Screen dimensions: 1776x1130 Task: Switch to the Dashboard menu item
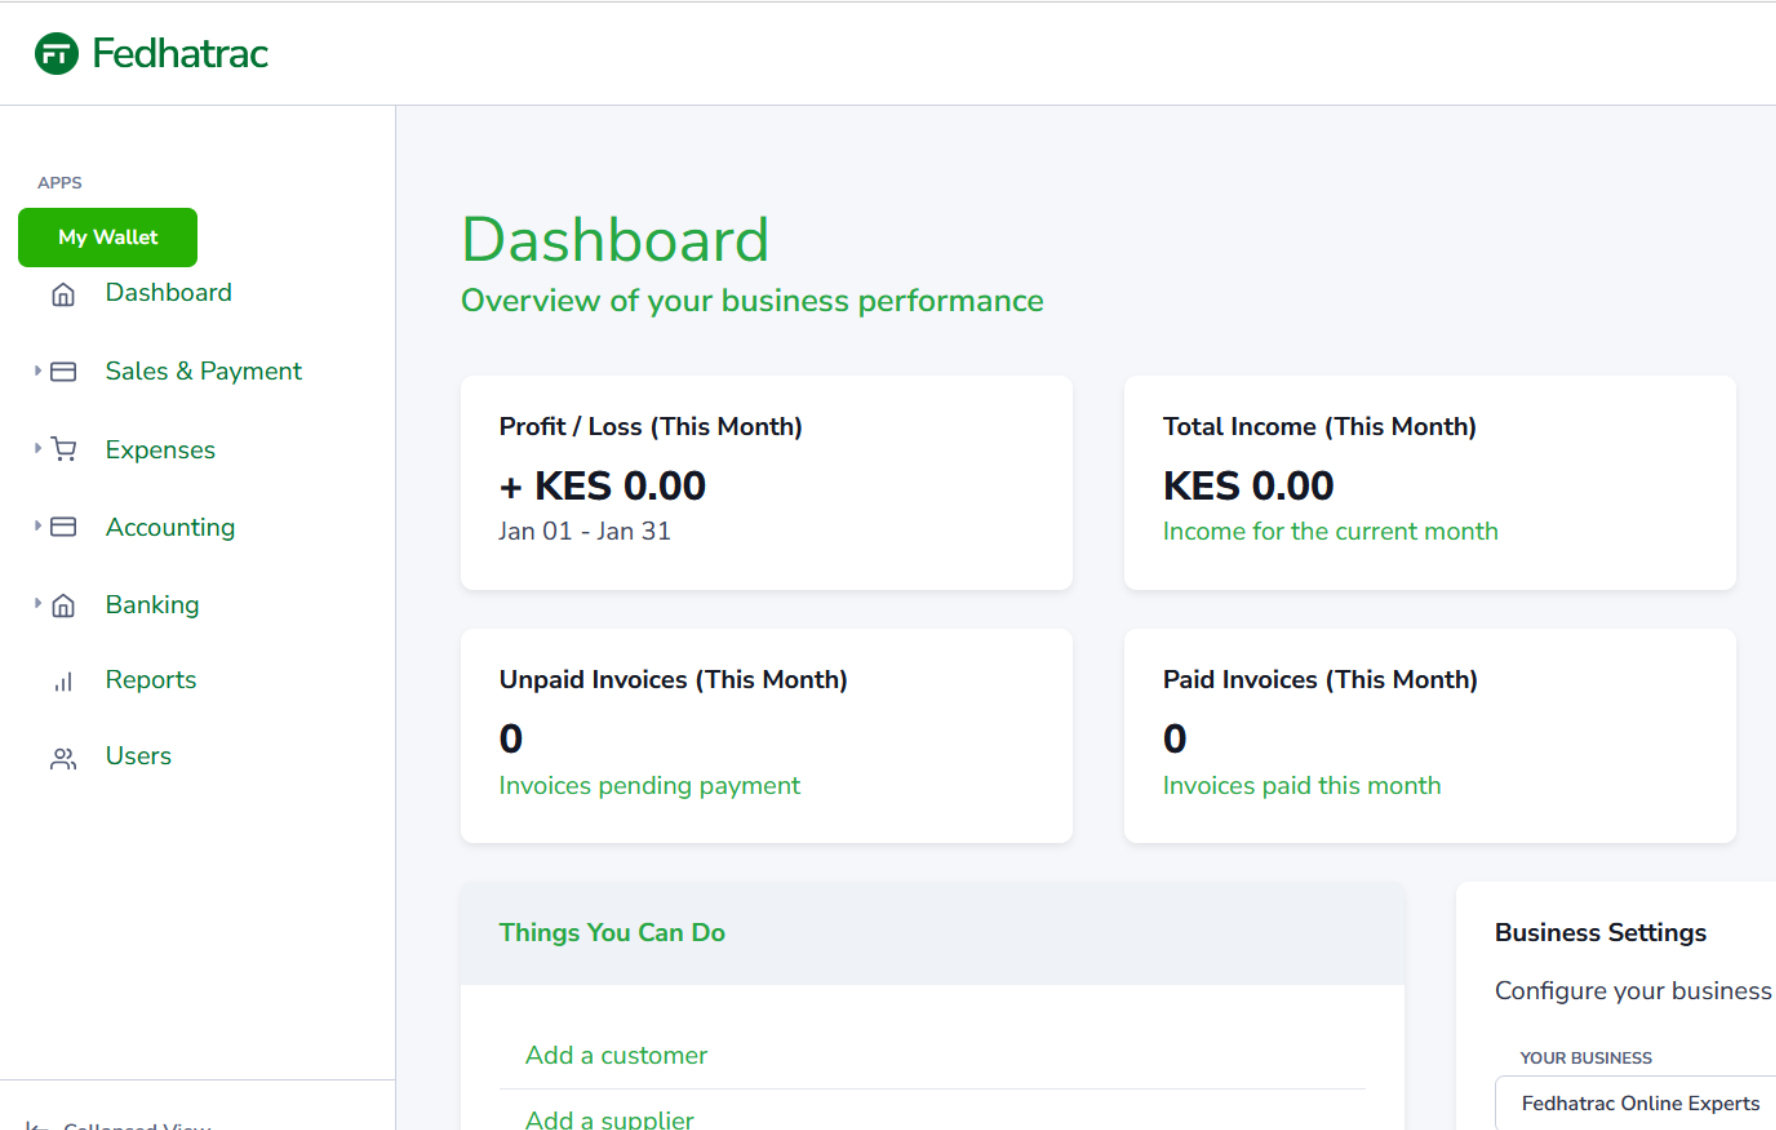(x=168, y=292)
